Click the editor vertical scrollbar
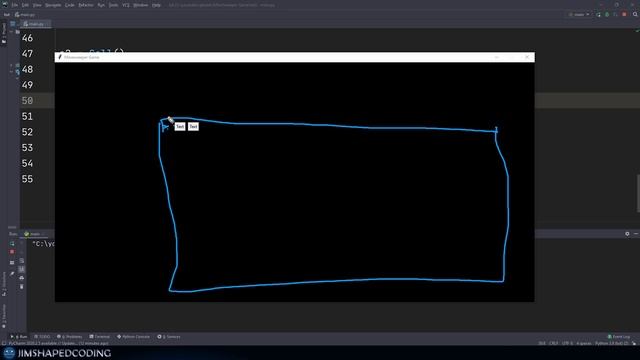 638,193
